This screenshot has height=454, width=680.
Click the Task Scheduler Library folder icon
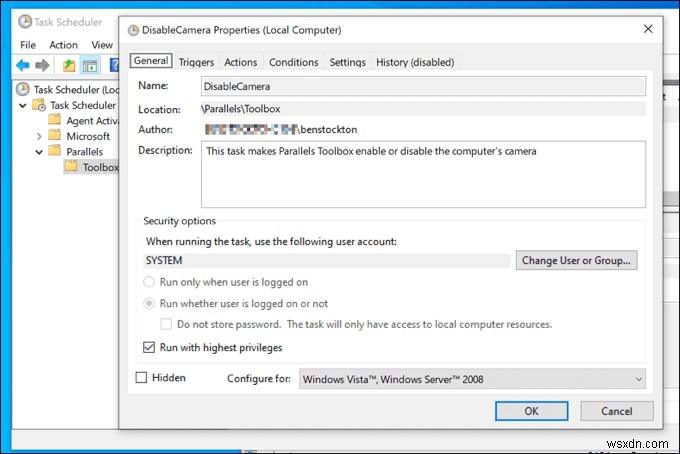(39, 105)
